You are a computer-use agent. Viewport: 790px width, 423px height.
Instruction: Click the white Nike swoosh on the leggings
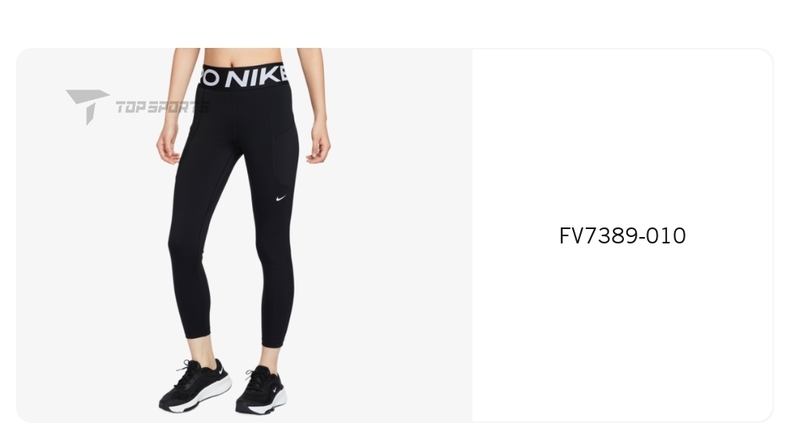point(281,198)
